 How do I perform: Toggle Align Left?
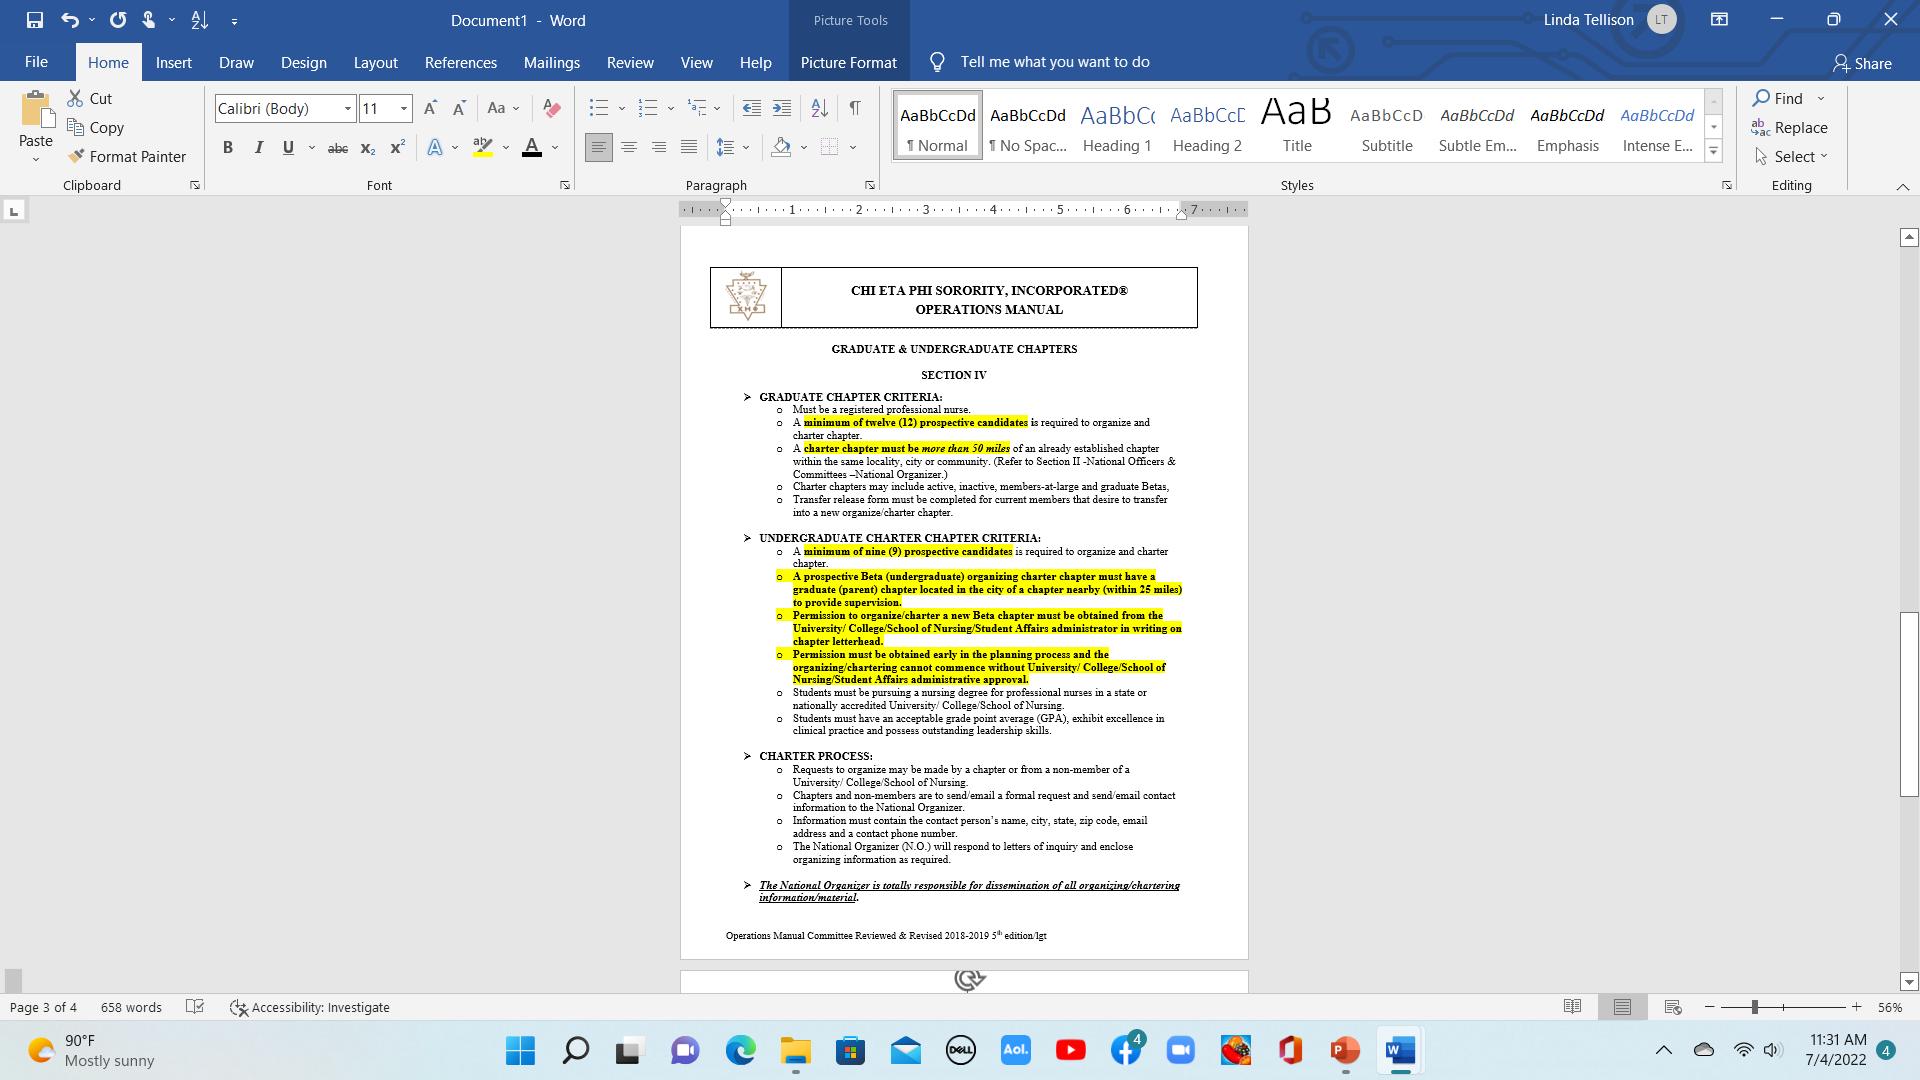[599, 148]
